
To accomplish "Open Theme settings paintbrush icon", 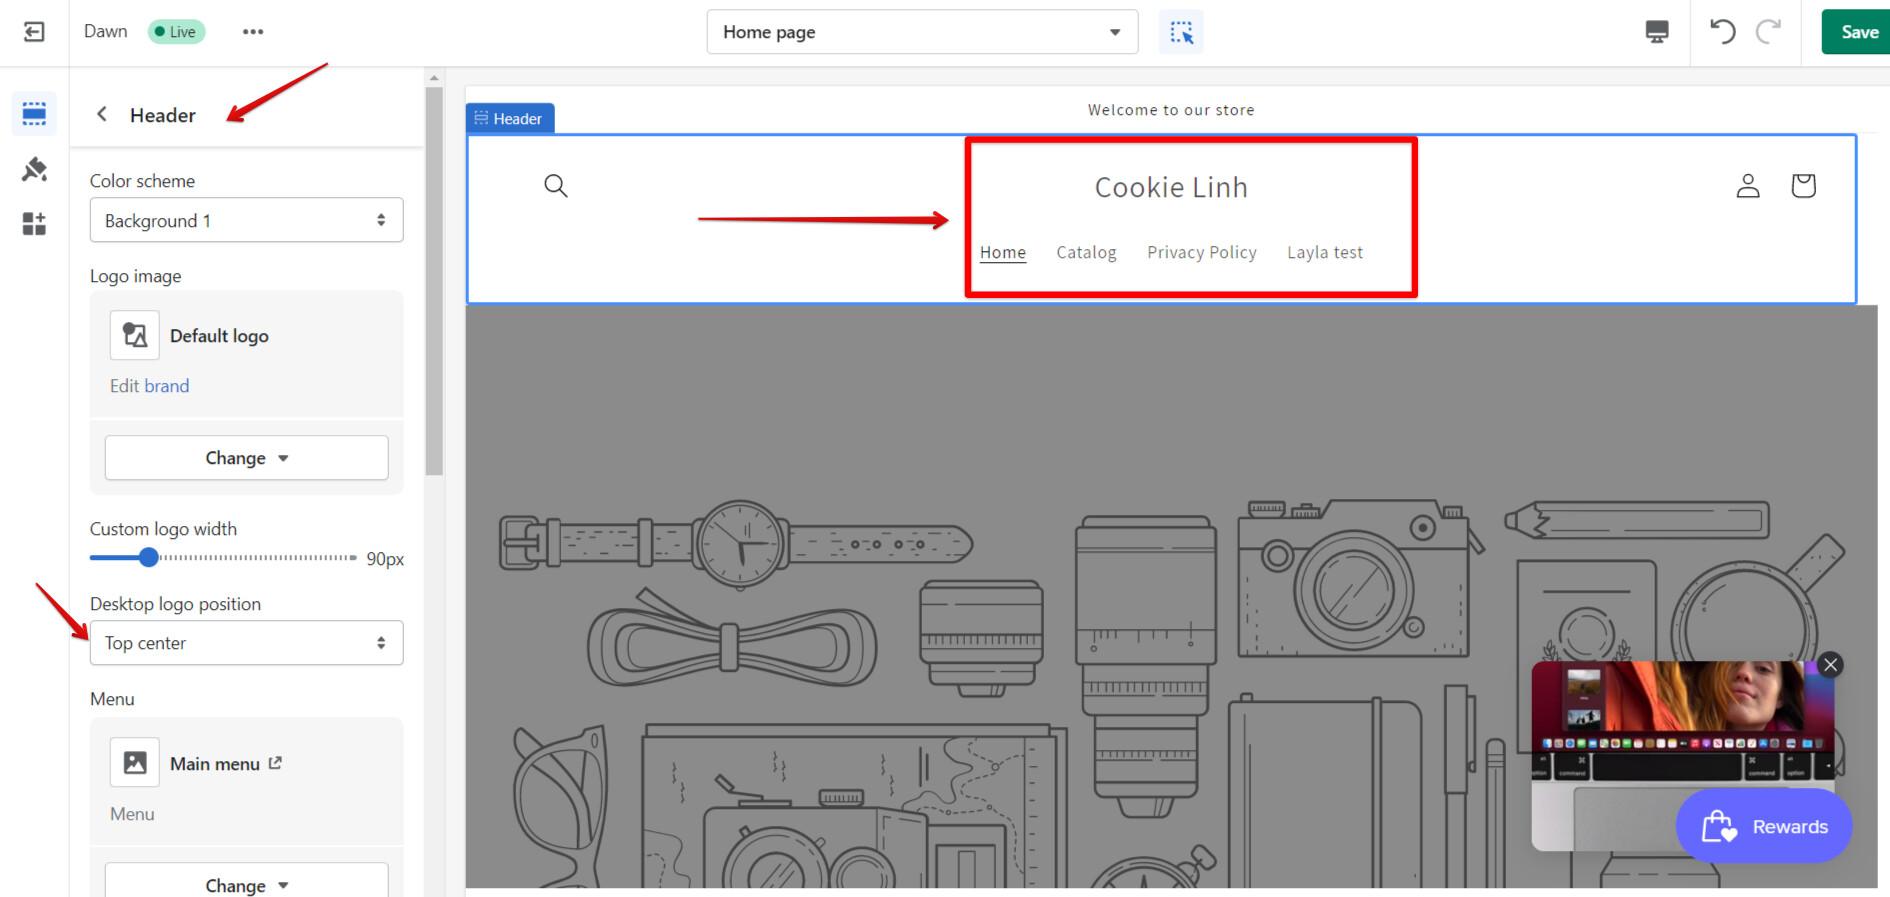I will (x=34, y=169).
